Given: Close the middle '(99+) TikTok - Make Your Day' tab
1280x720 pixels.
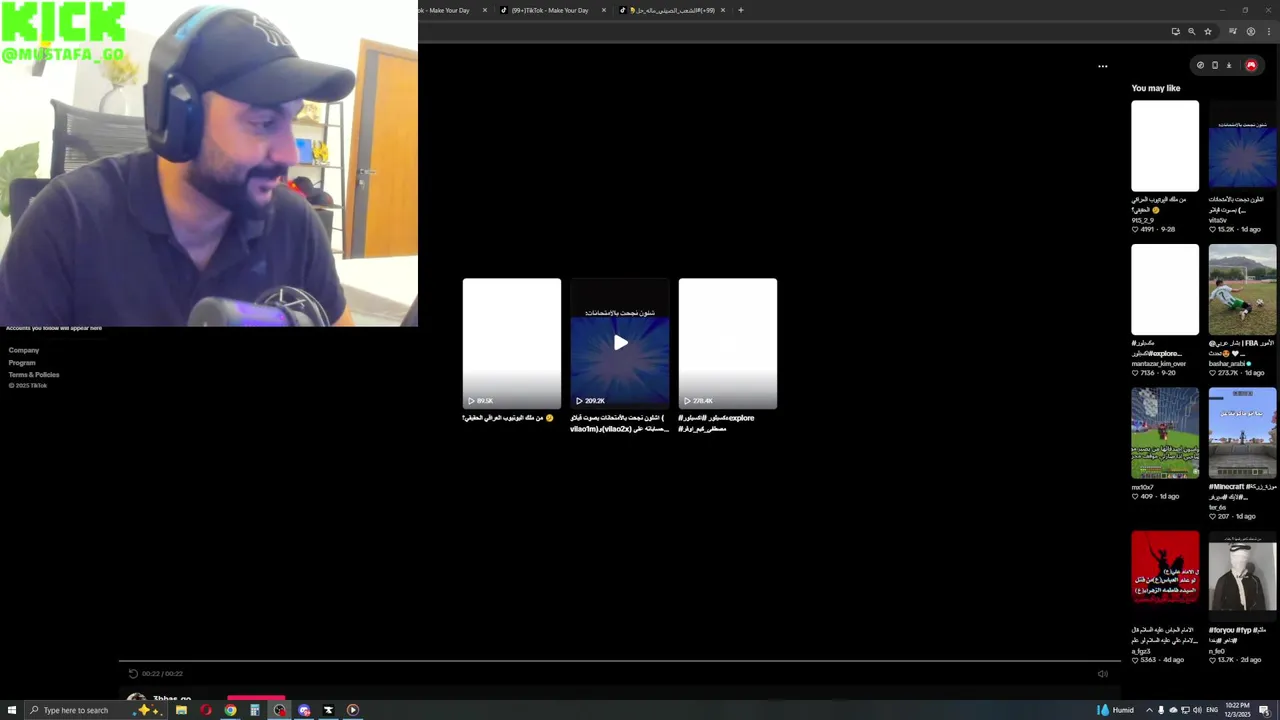Looking at the screenshot, I should click(x=604, y=10).
